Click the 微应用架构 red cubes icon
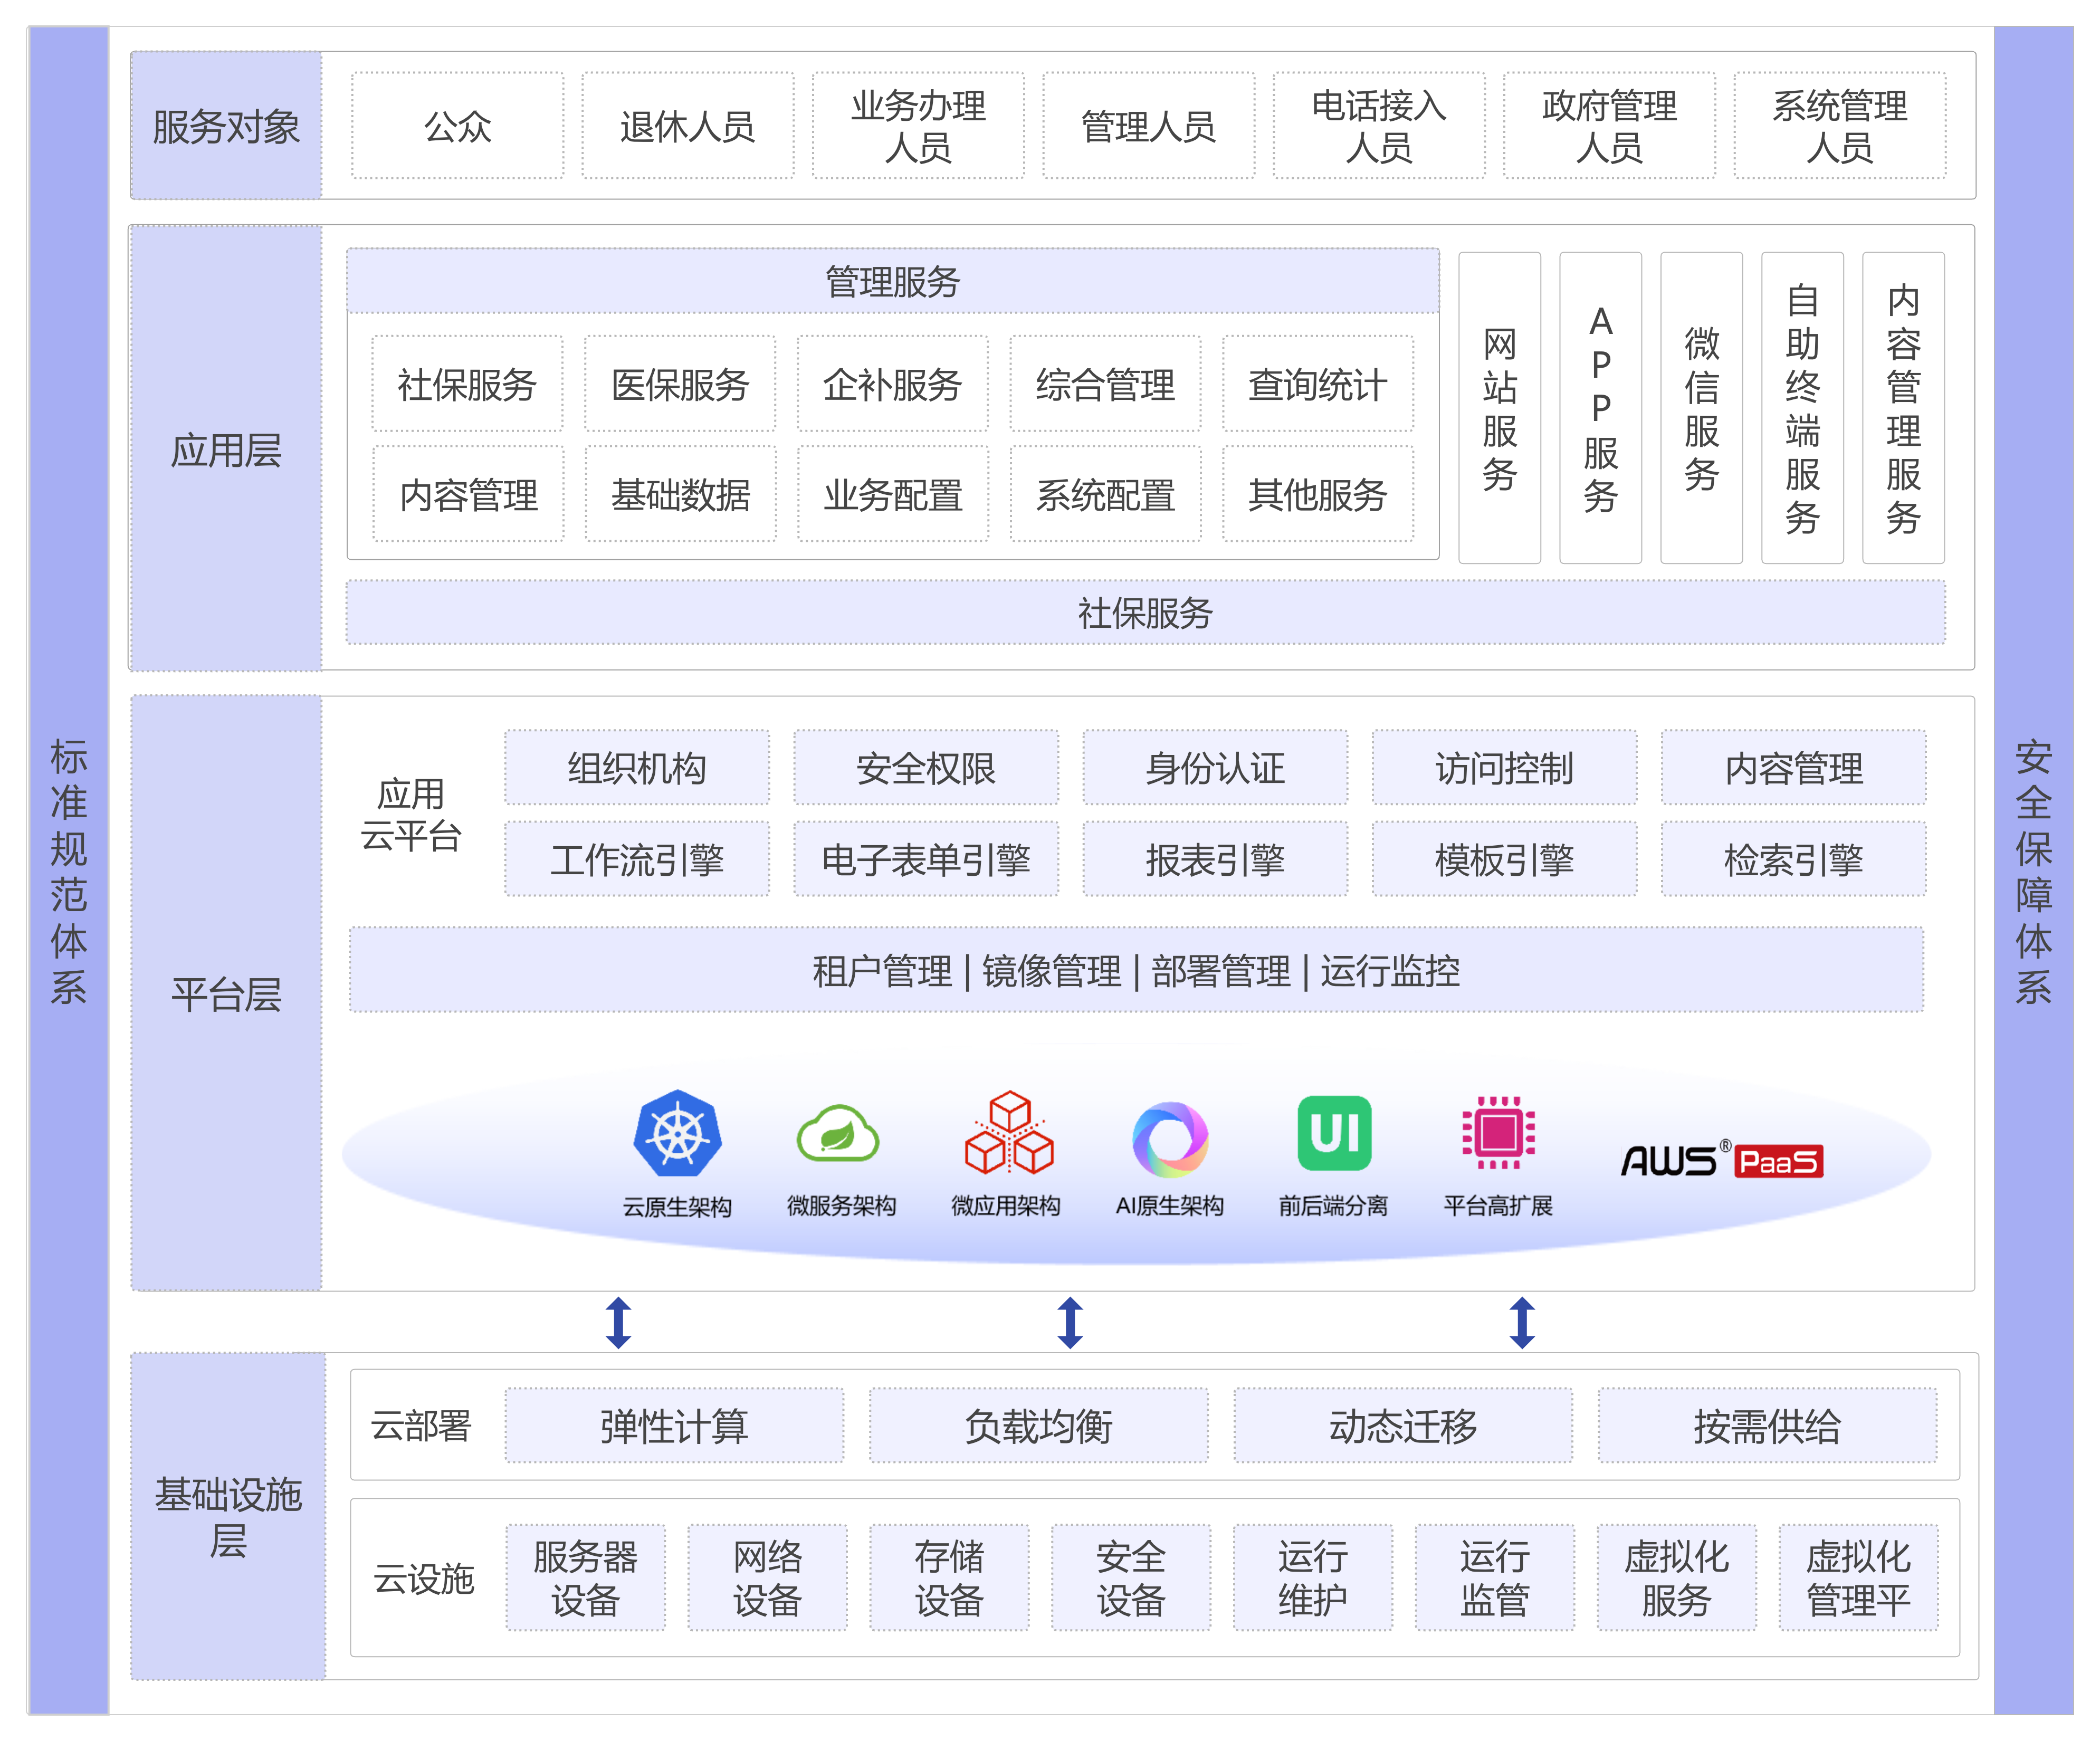This screenshot has height=1741, width=2100. 1009,1133
